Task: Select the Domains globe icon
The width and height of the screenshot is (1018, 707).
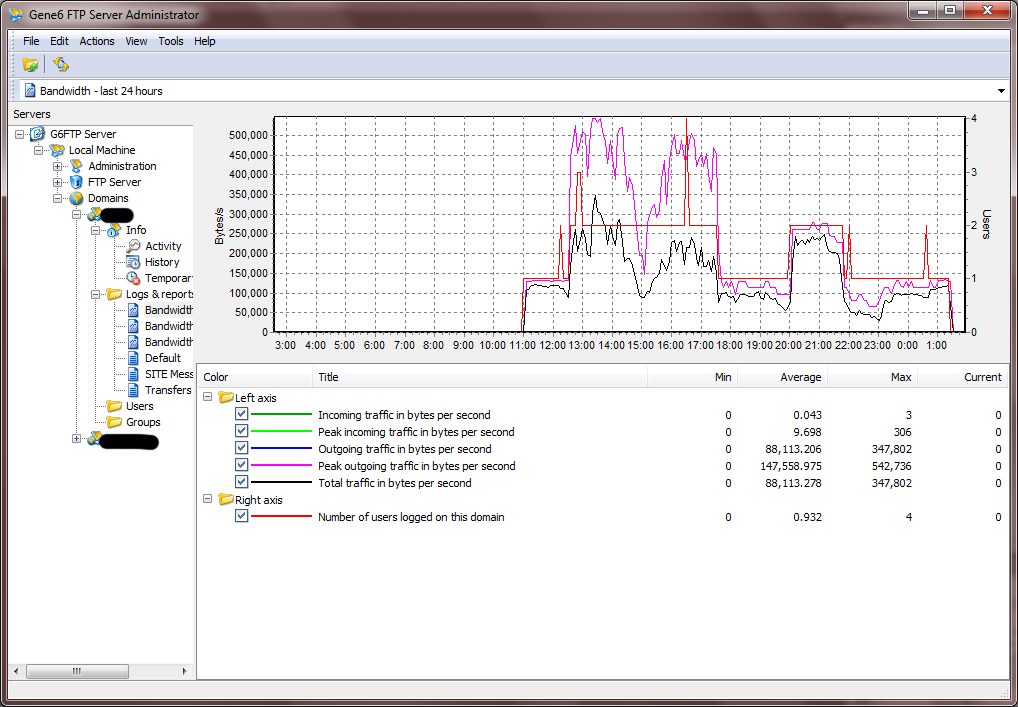Action: tap(77, 198)
